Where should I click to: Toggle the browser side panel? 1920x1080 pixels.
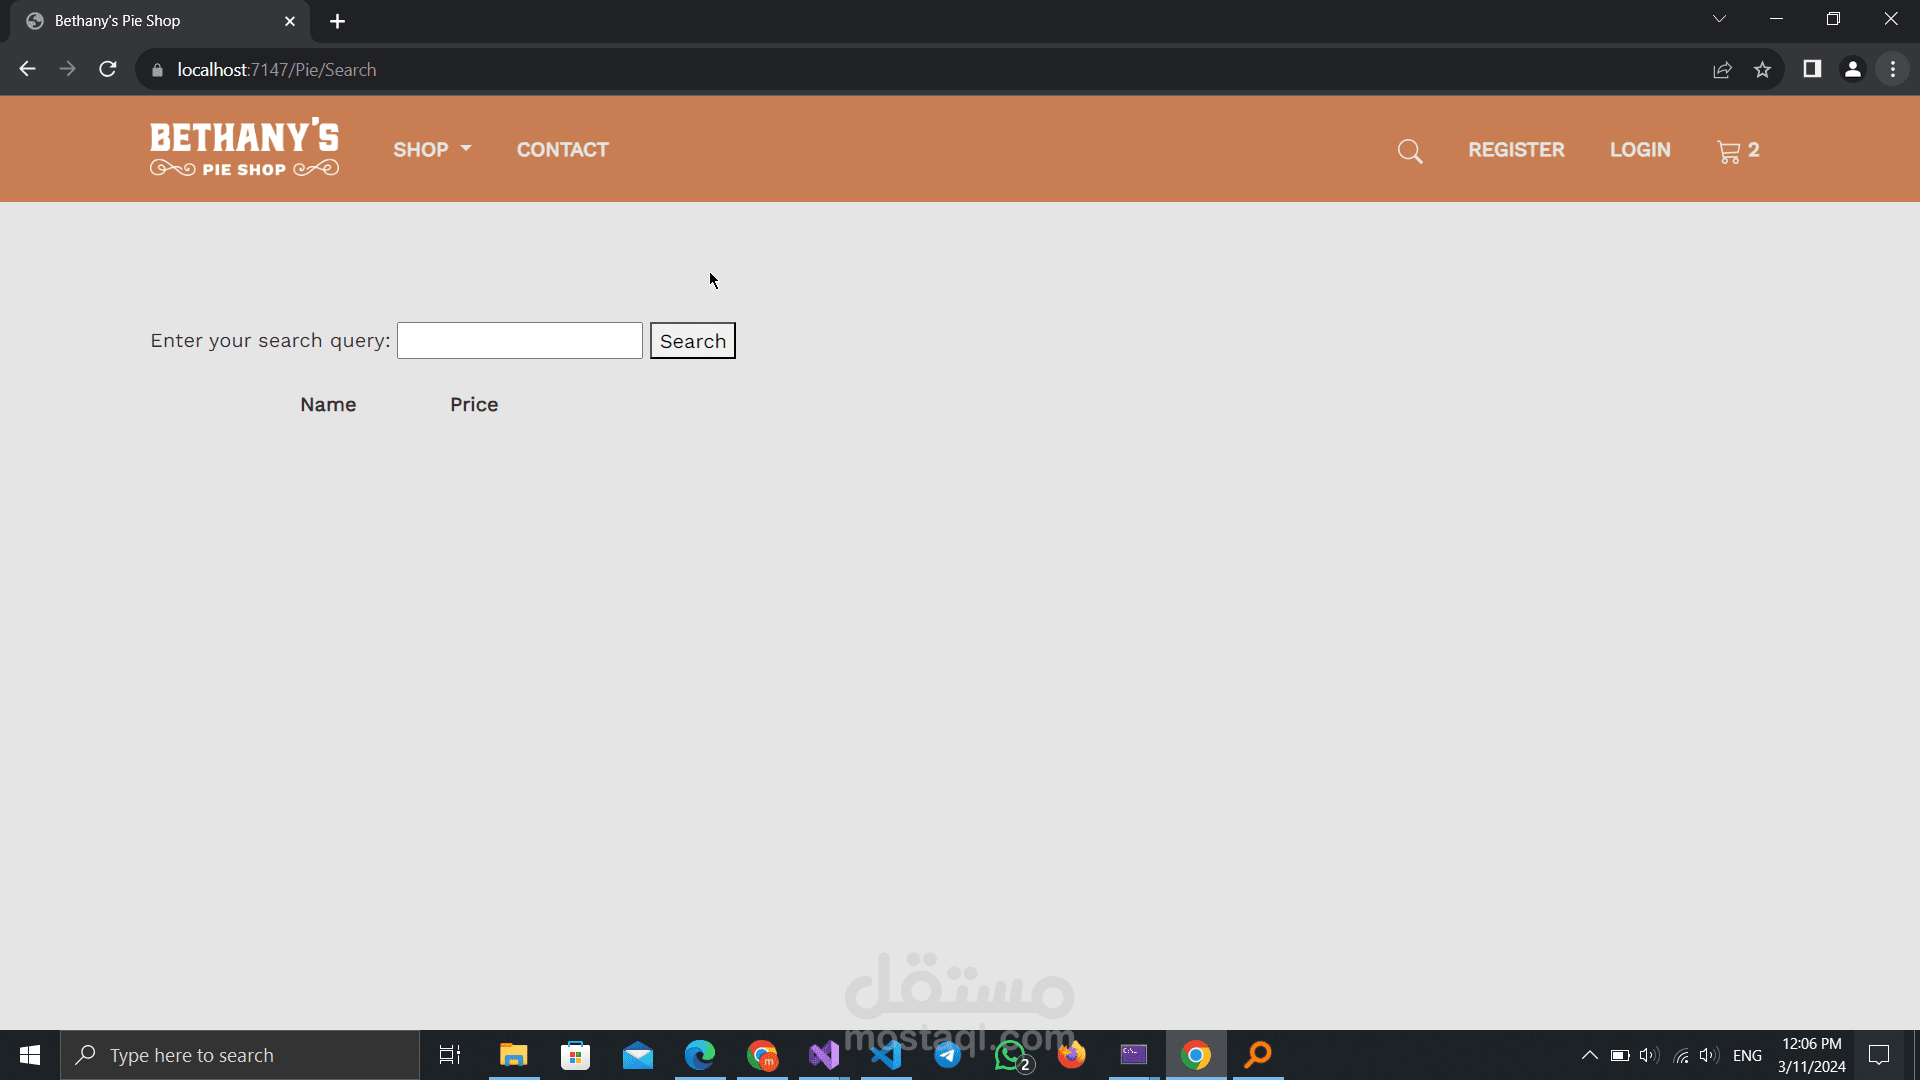click(x=1812, y=70)
